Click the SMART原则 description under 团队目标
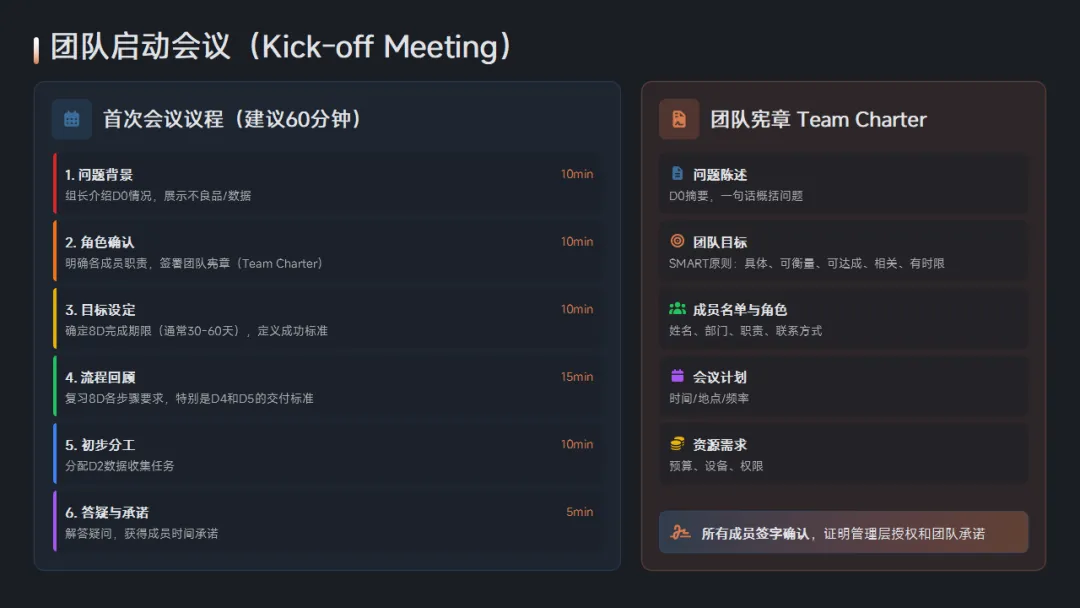The image size is (1080, 608). [x=807, y=263]
